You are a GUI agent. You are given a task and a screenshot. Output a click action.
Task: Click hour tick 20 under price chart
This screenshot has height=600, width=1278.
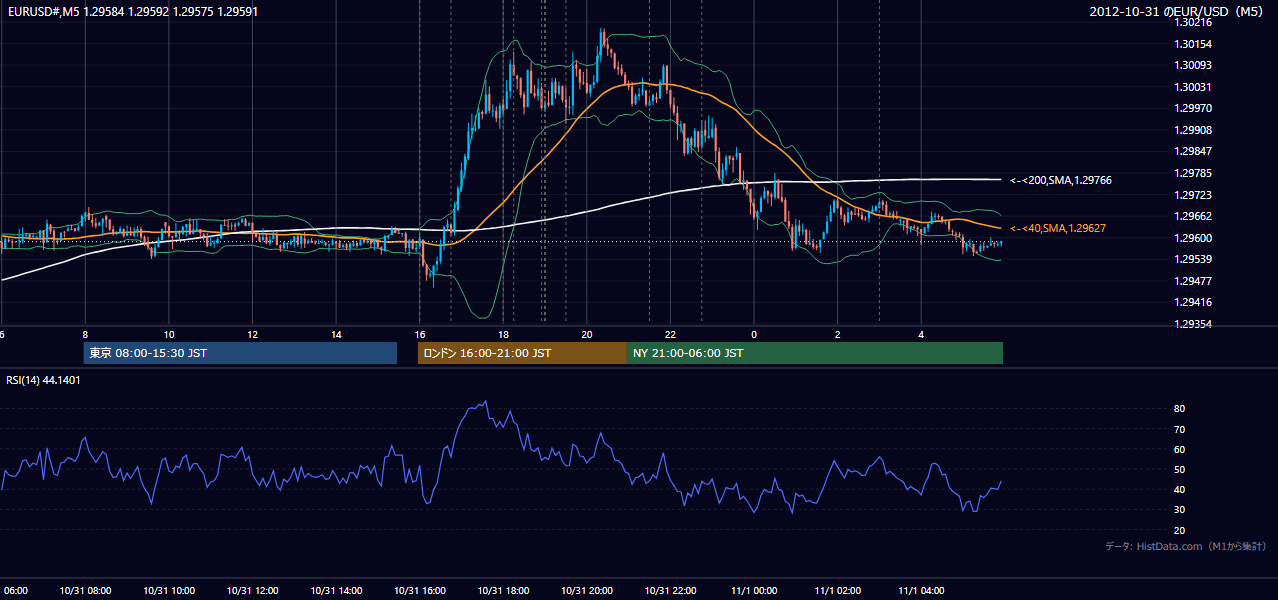pos(587,334)
